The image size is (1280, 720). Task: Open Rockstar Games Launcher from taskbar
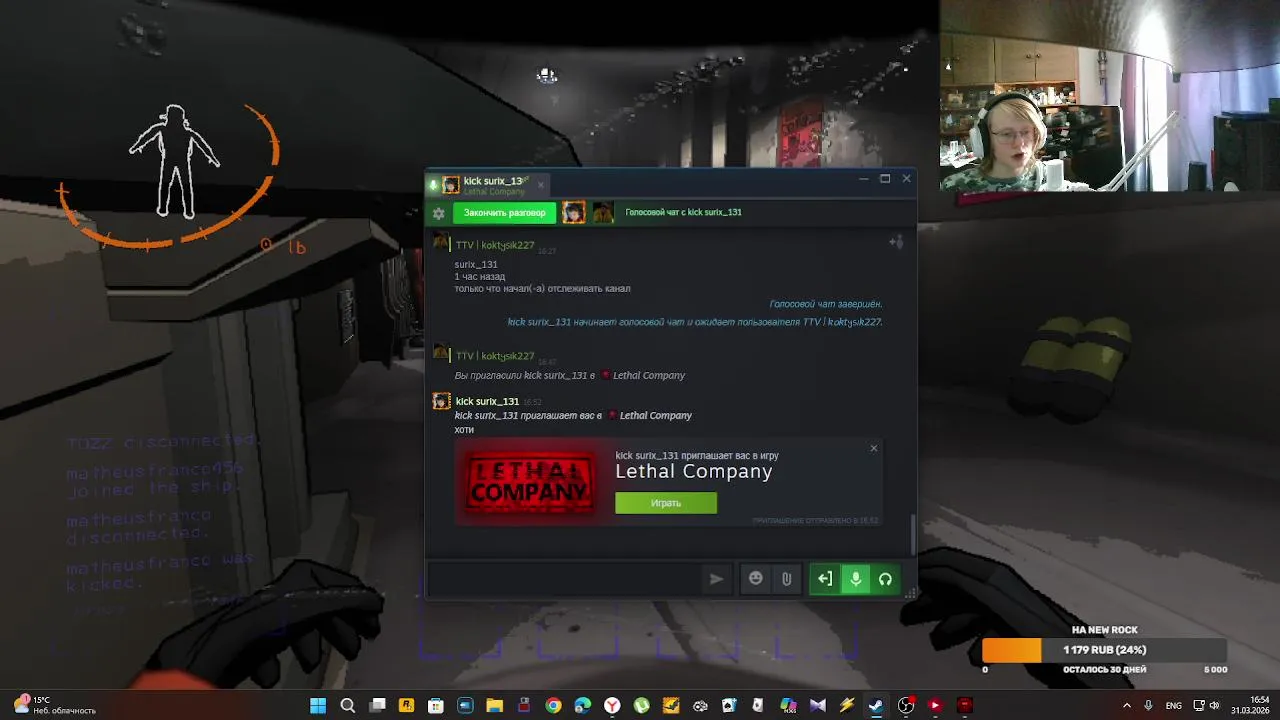point(407,706)
